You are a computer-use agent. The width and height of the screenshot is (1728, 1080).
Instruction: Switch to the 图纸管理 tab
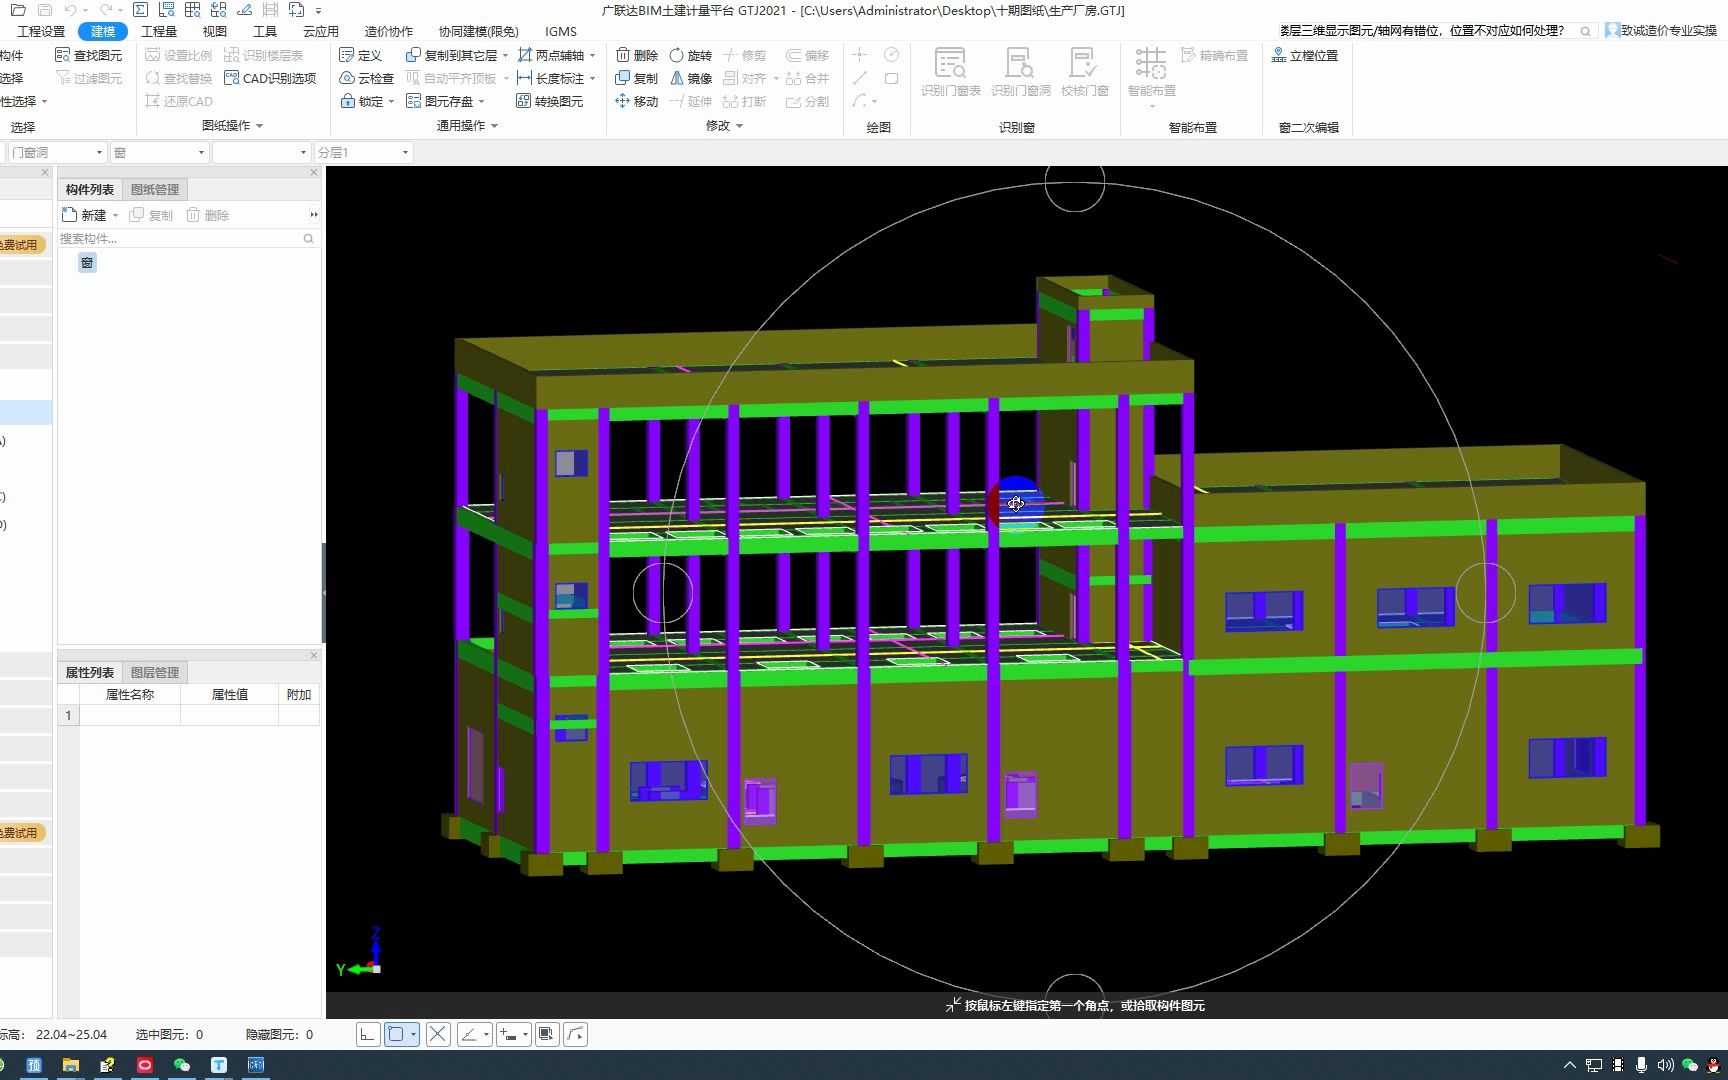point(154,189)
